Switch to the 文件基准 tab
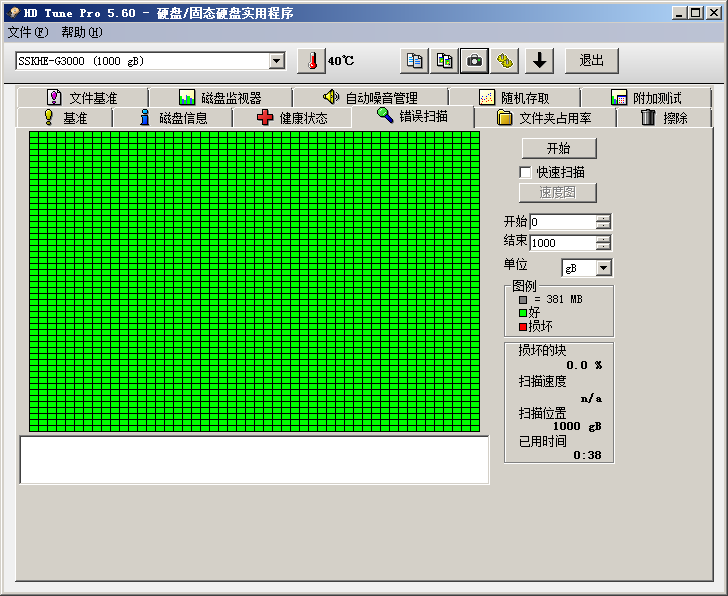This screenshot has width=728, height=596. tap(83, 98)
